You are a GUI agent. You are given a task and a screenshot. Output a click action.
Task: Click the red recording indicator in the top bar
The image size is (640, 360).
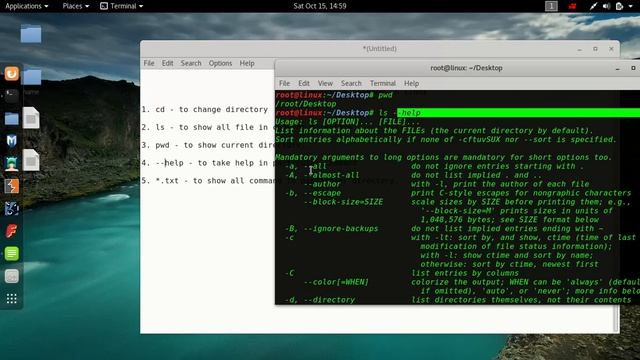coord(572,6)
